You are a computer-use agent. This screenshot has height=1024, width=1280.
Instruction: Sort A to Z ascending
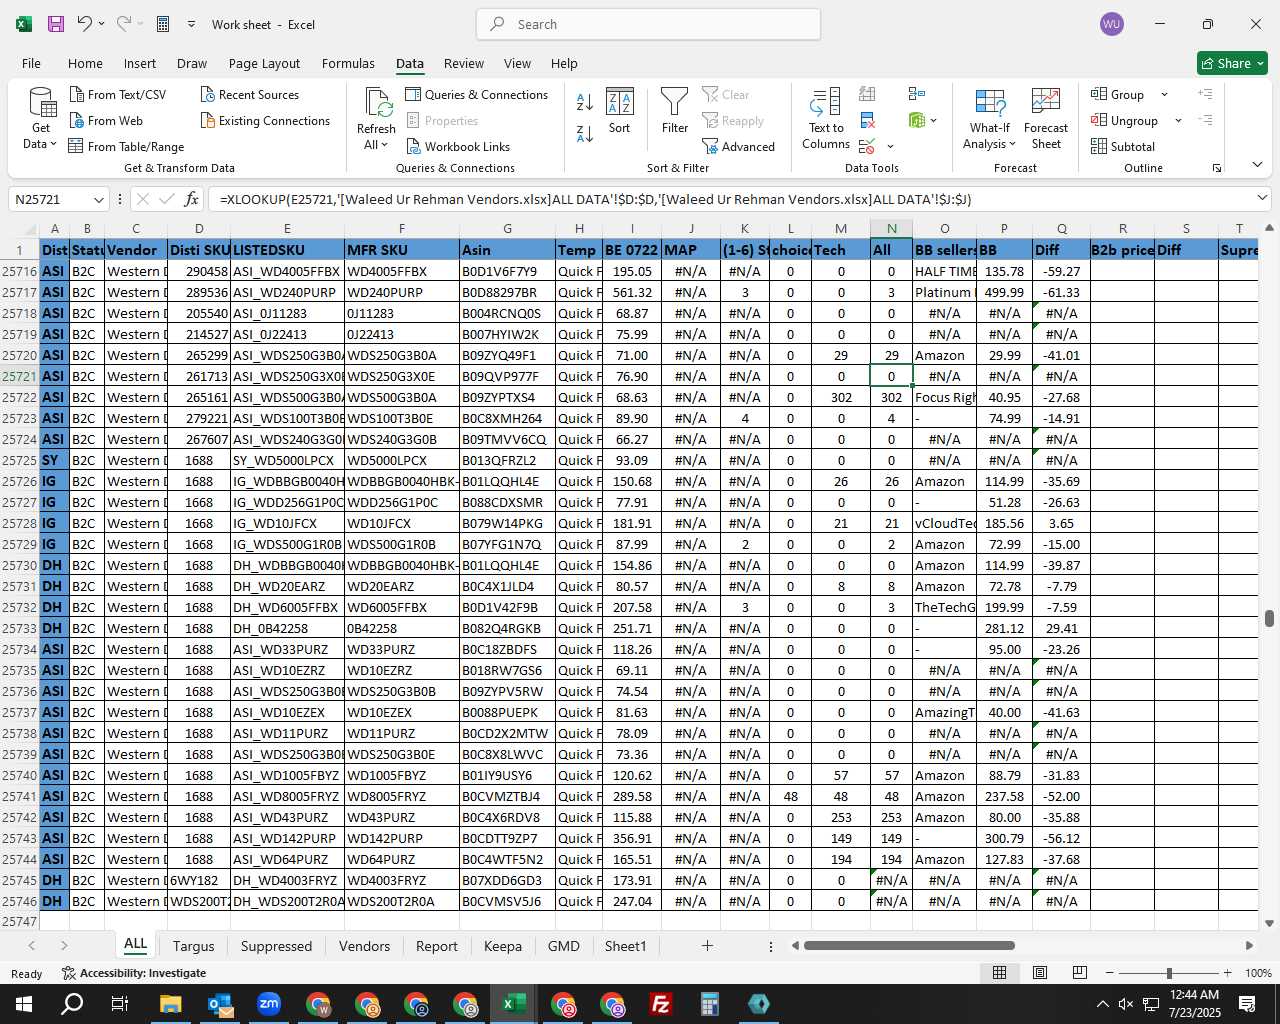(x=585, y=102)
